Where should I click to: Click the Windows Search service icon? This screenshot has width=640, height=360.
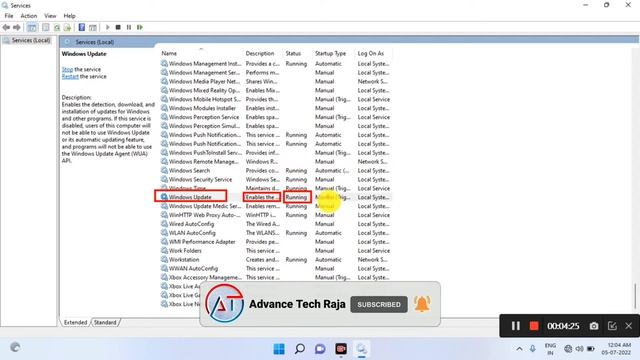pyautogui.click(x=164, y=171)
